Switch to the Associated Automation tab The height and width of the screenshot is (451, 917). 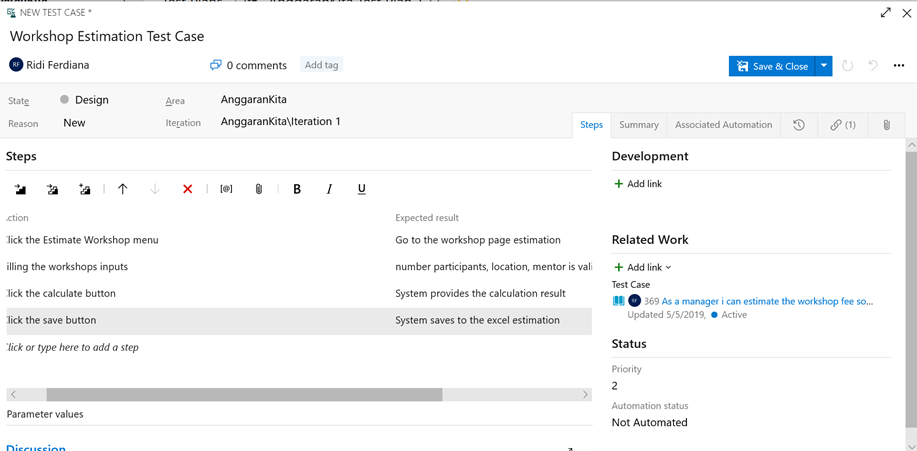723,125
